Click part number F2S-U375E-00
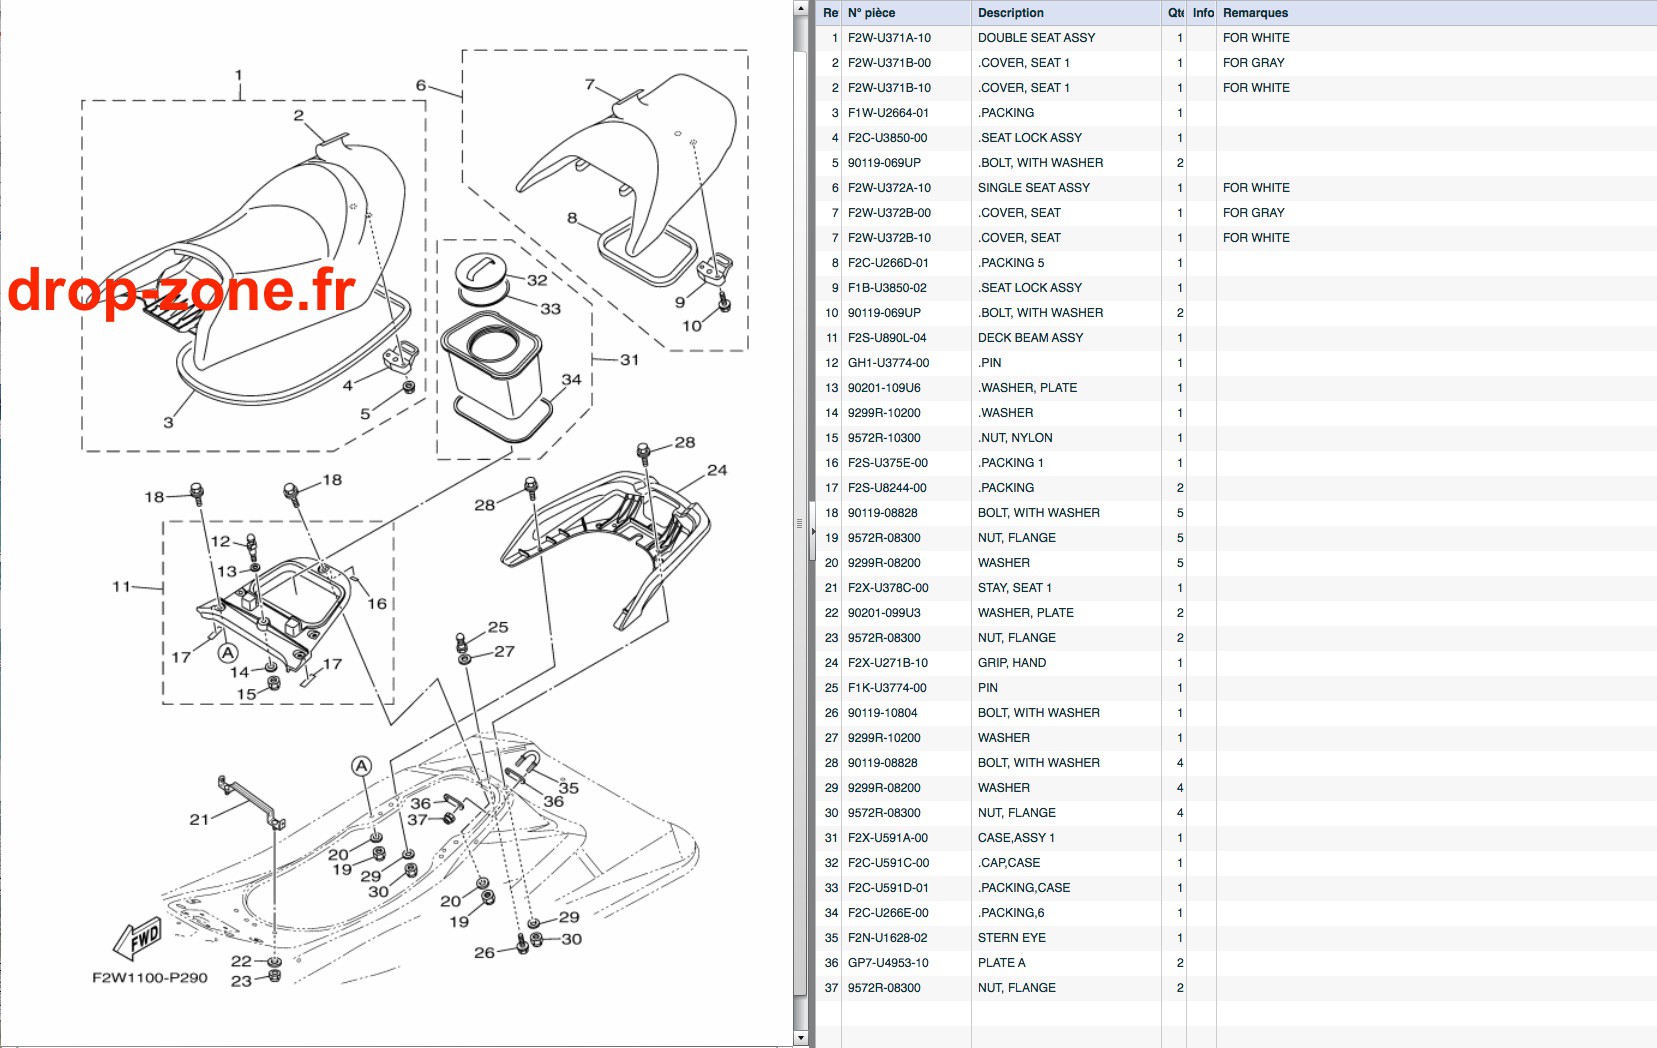The height and width of the screenshot is (1048, 1657). 888,463
